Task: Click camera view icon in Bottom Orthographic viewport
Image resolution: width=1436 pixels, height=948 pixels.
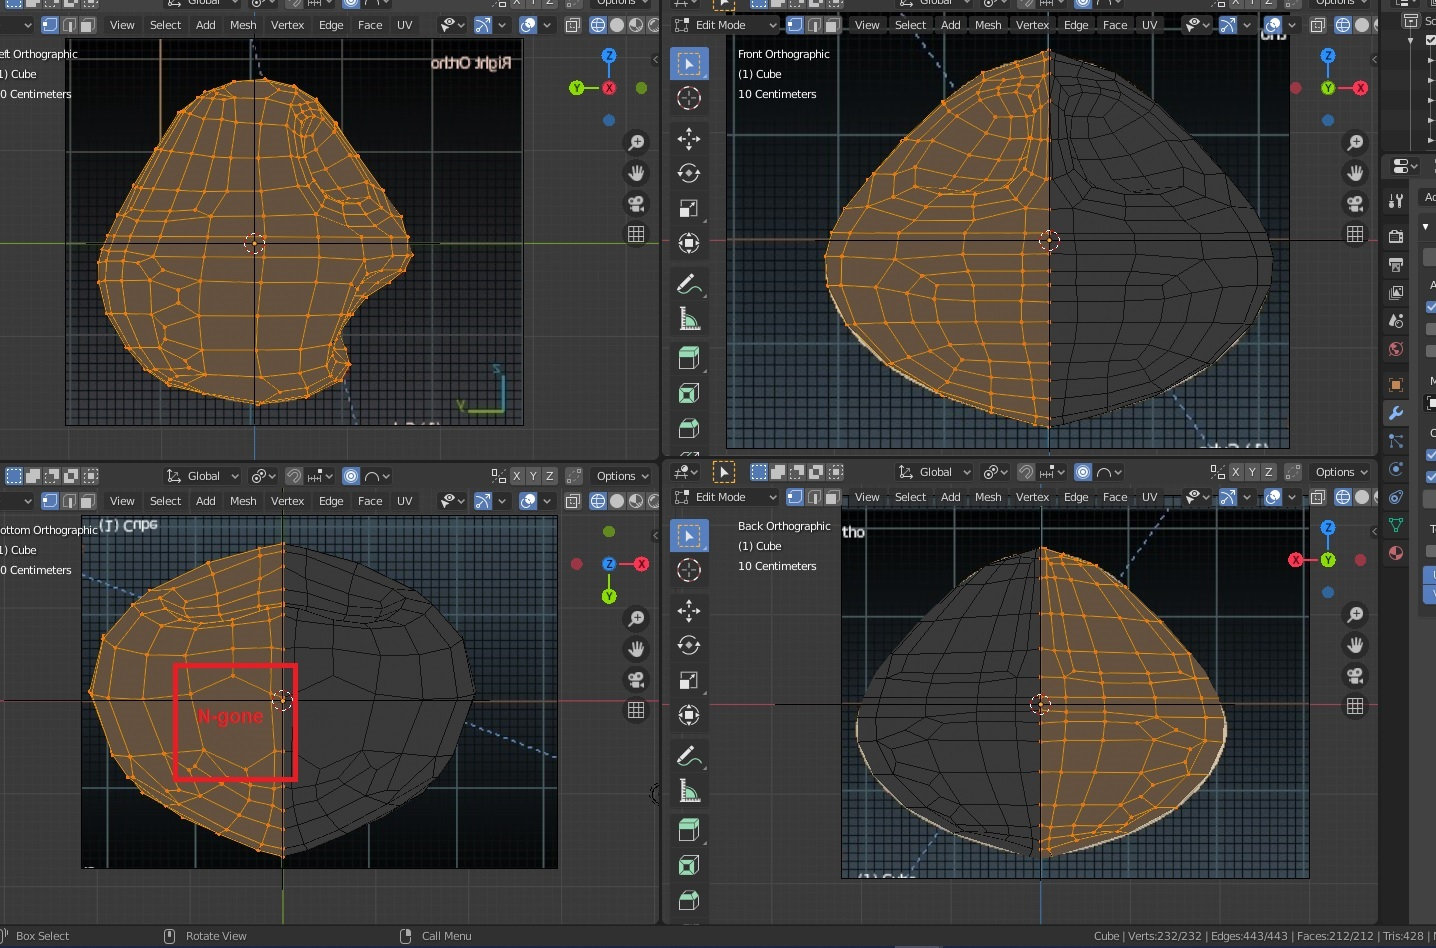Action: (636, 680)
